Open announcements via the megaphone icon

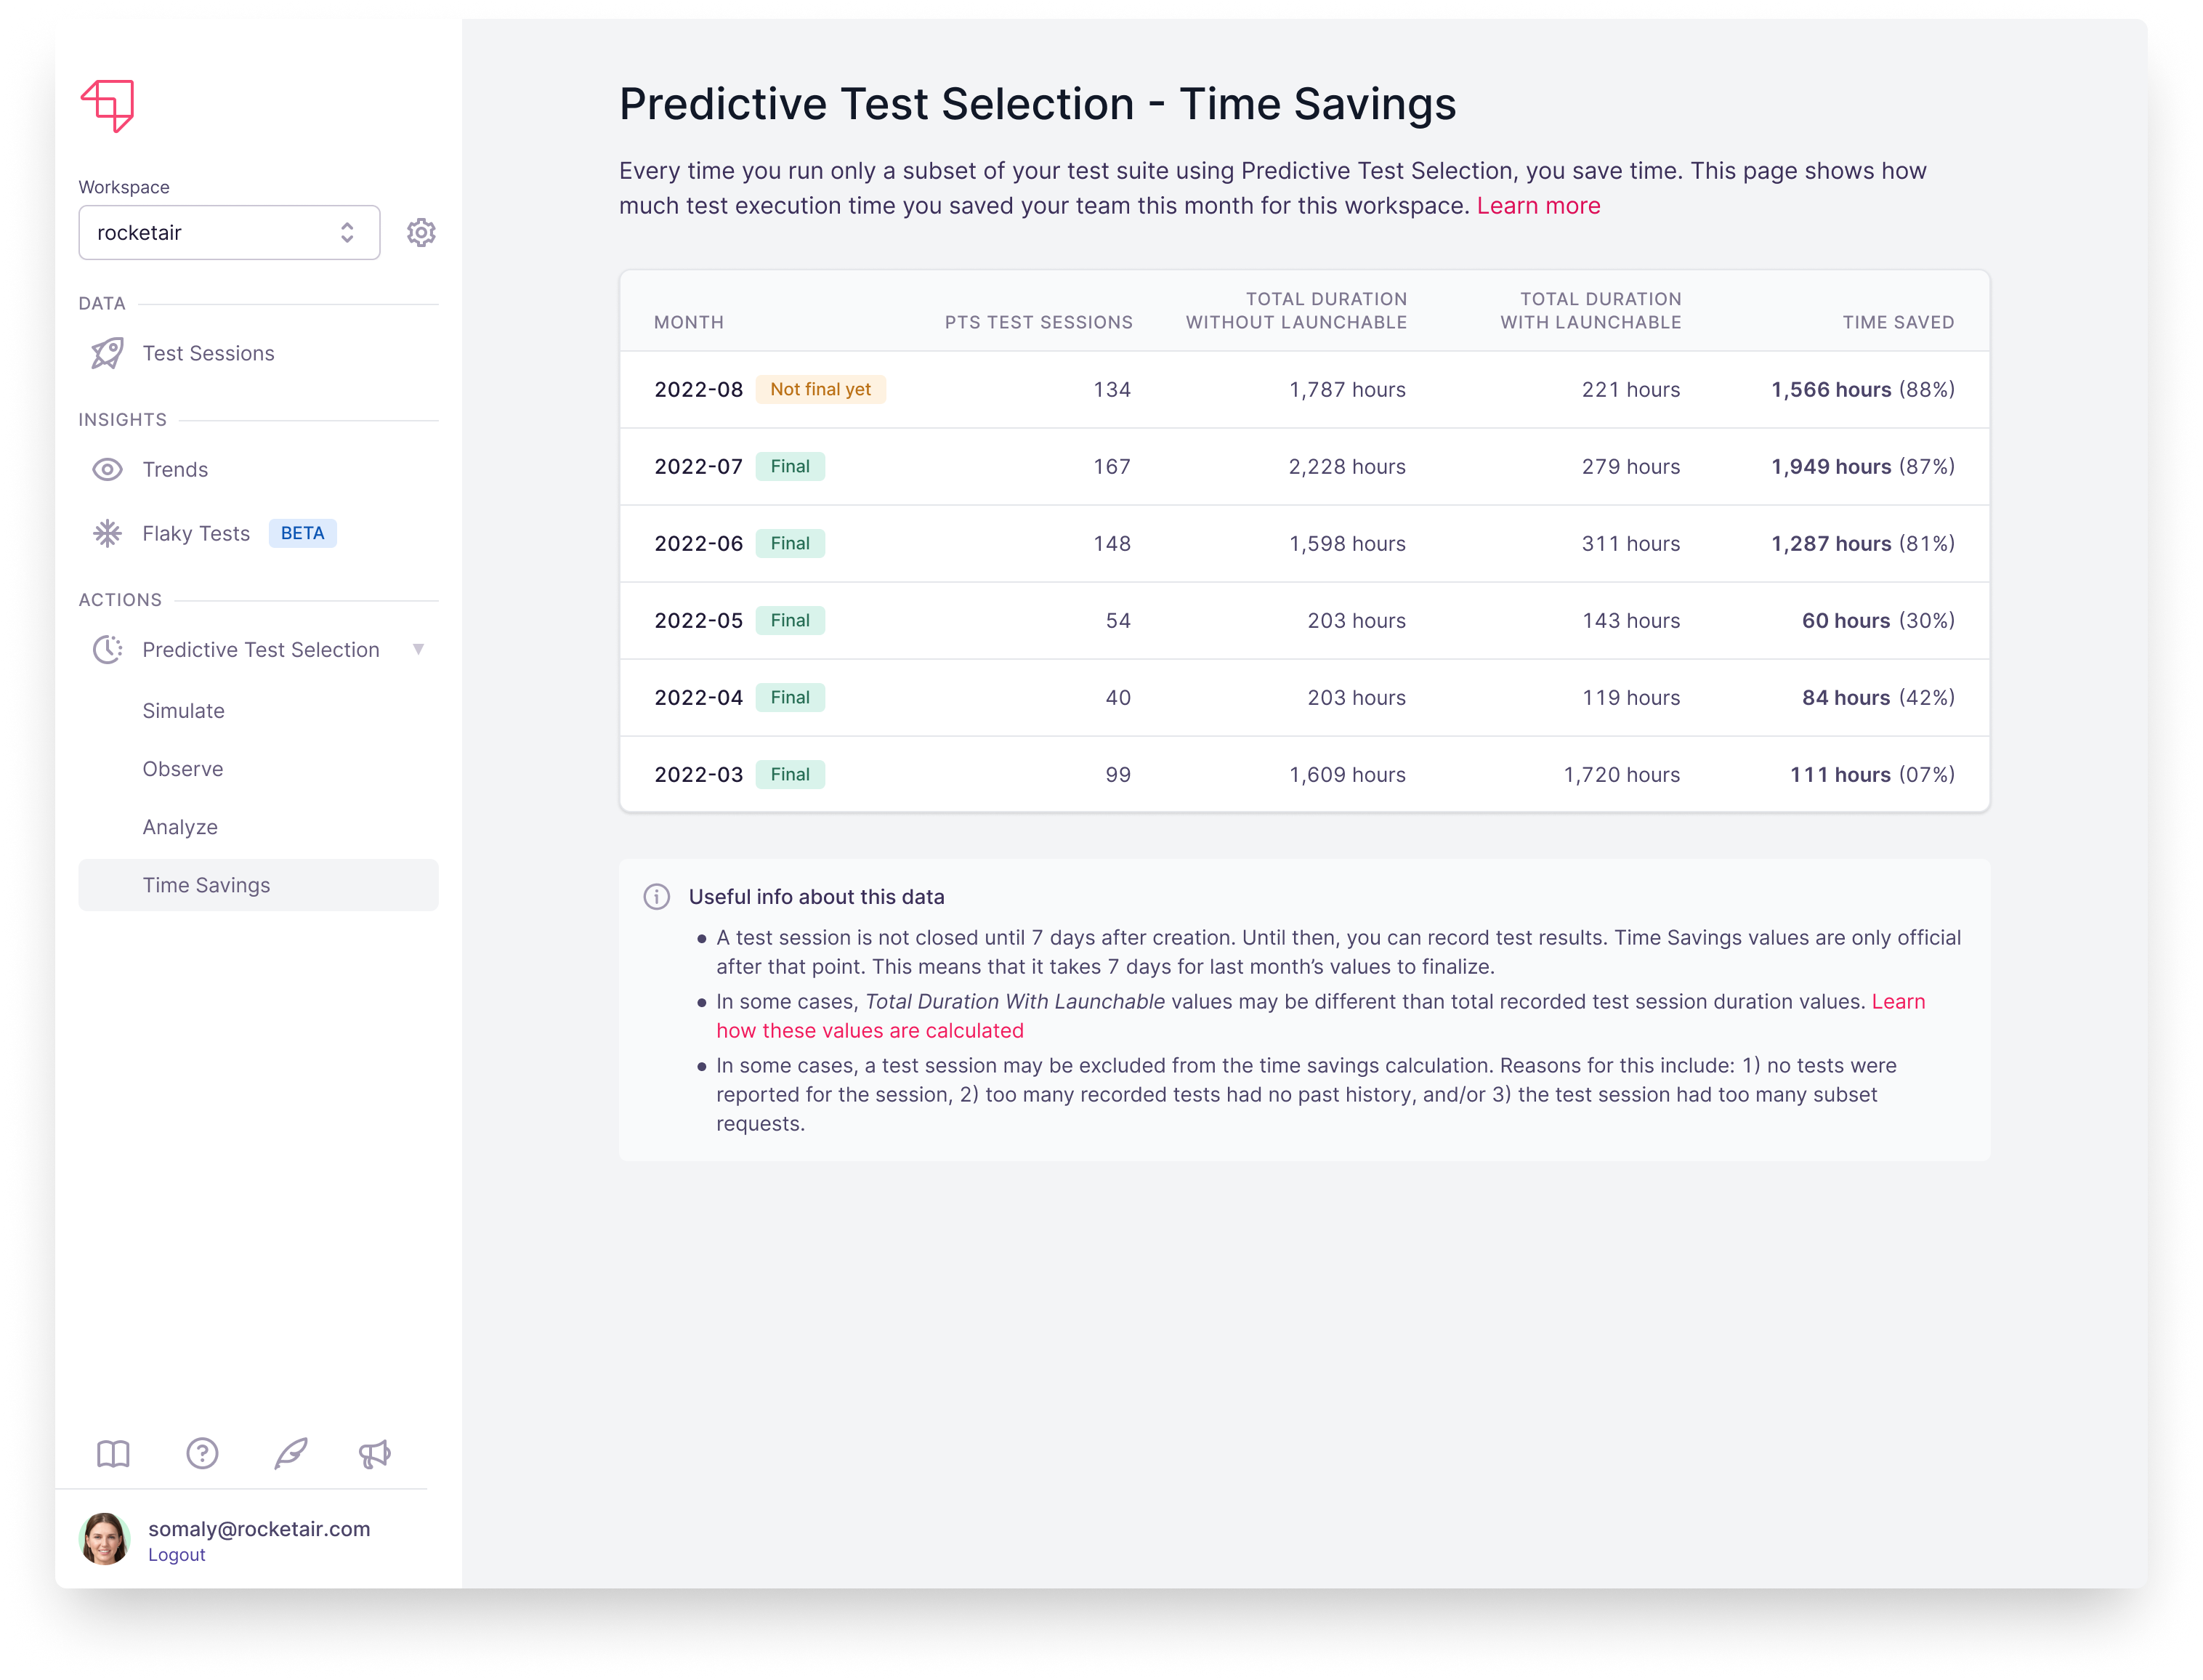[375, 1455]
